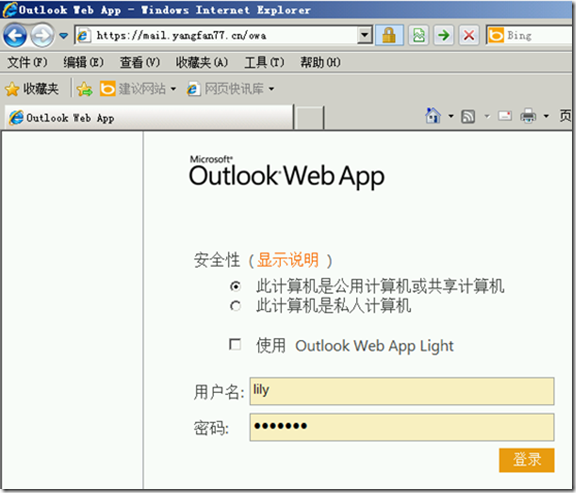Select 此计算机是私人计算机 radio option
Screen dimensions: 576x493
(235, 306)
